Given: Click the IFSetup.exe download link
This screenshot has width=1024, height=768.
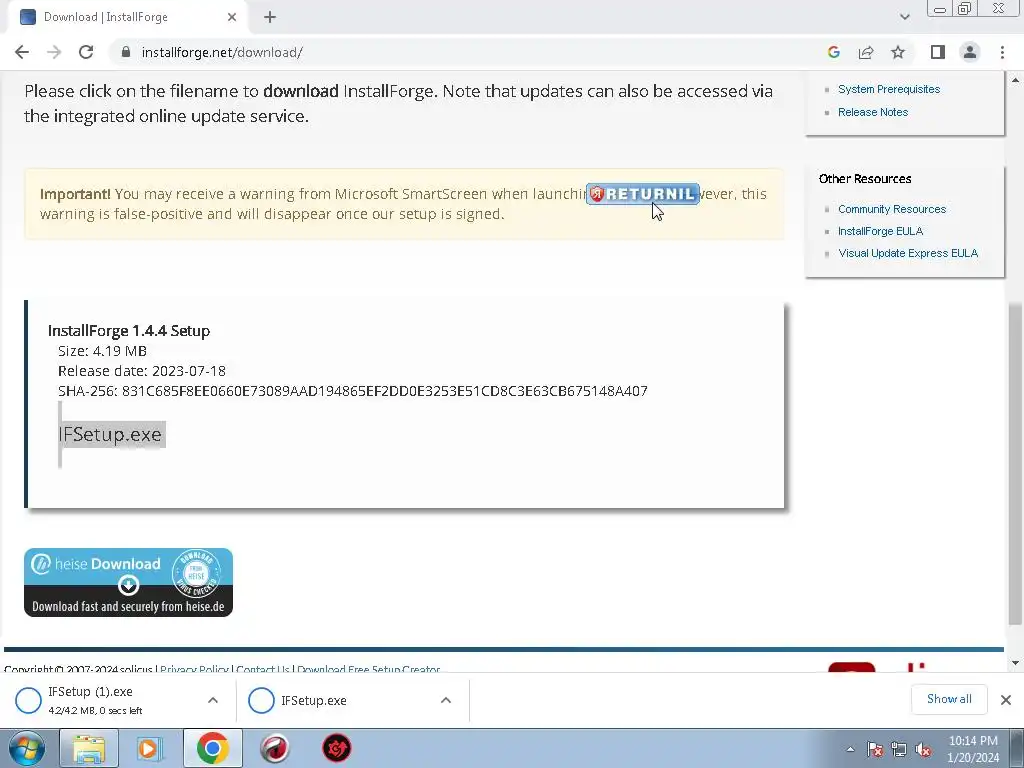Looking at the screenshot, I should pos(110,434).
